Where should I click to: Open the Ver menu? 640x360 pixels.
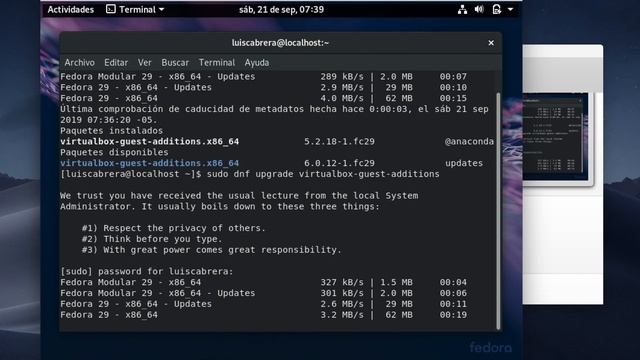[144, 62]
